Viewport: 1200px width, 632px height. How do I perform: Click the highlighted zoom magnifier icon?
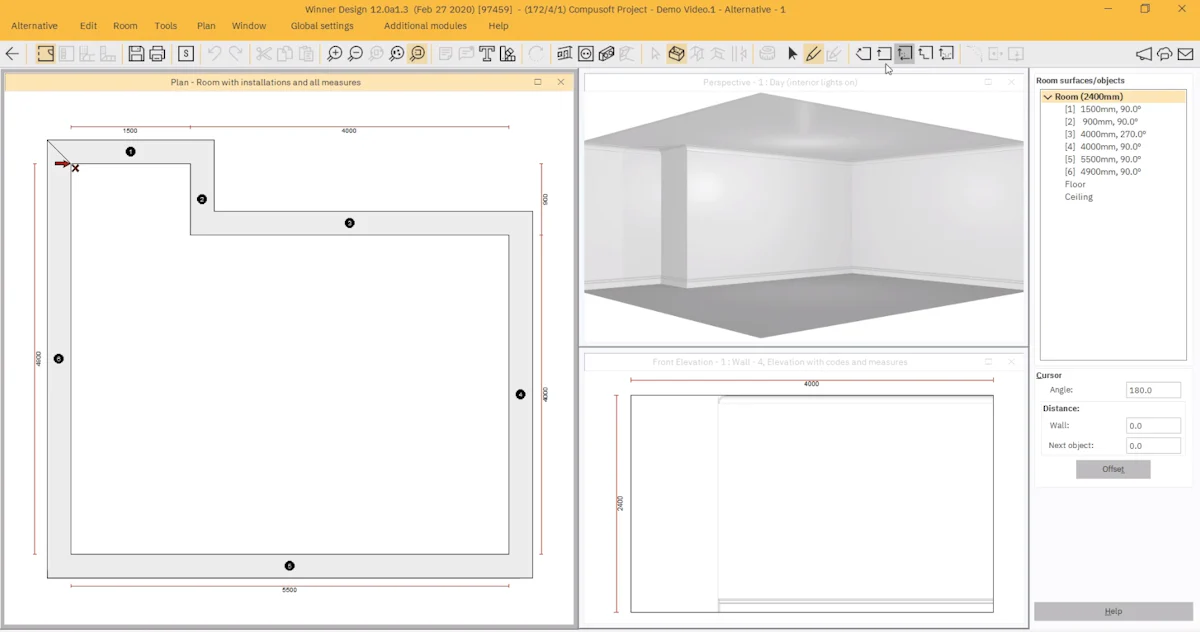[x=417, y=54]
